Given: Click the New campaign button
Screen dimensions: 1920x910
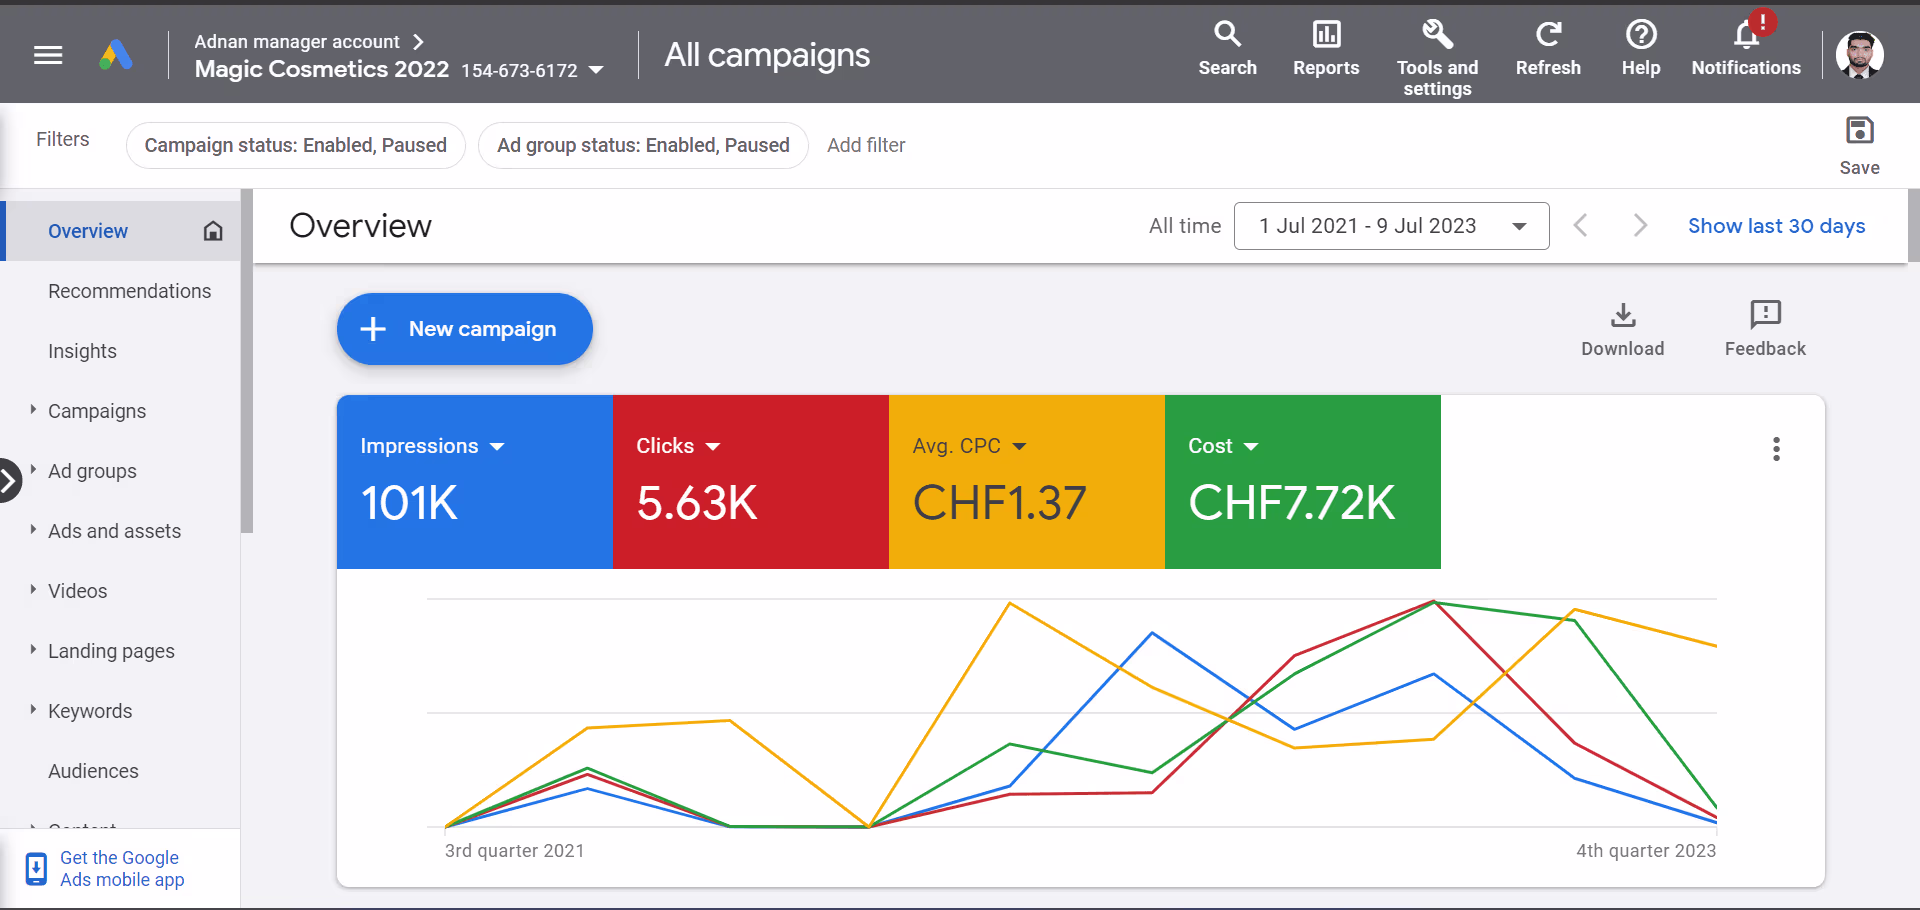Looking at the screenshot, I should [464, 329].
